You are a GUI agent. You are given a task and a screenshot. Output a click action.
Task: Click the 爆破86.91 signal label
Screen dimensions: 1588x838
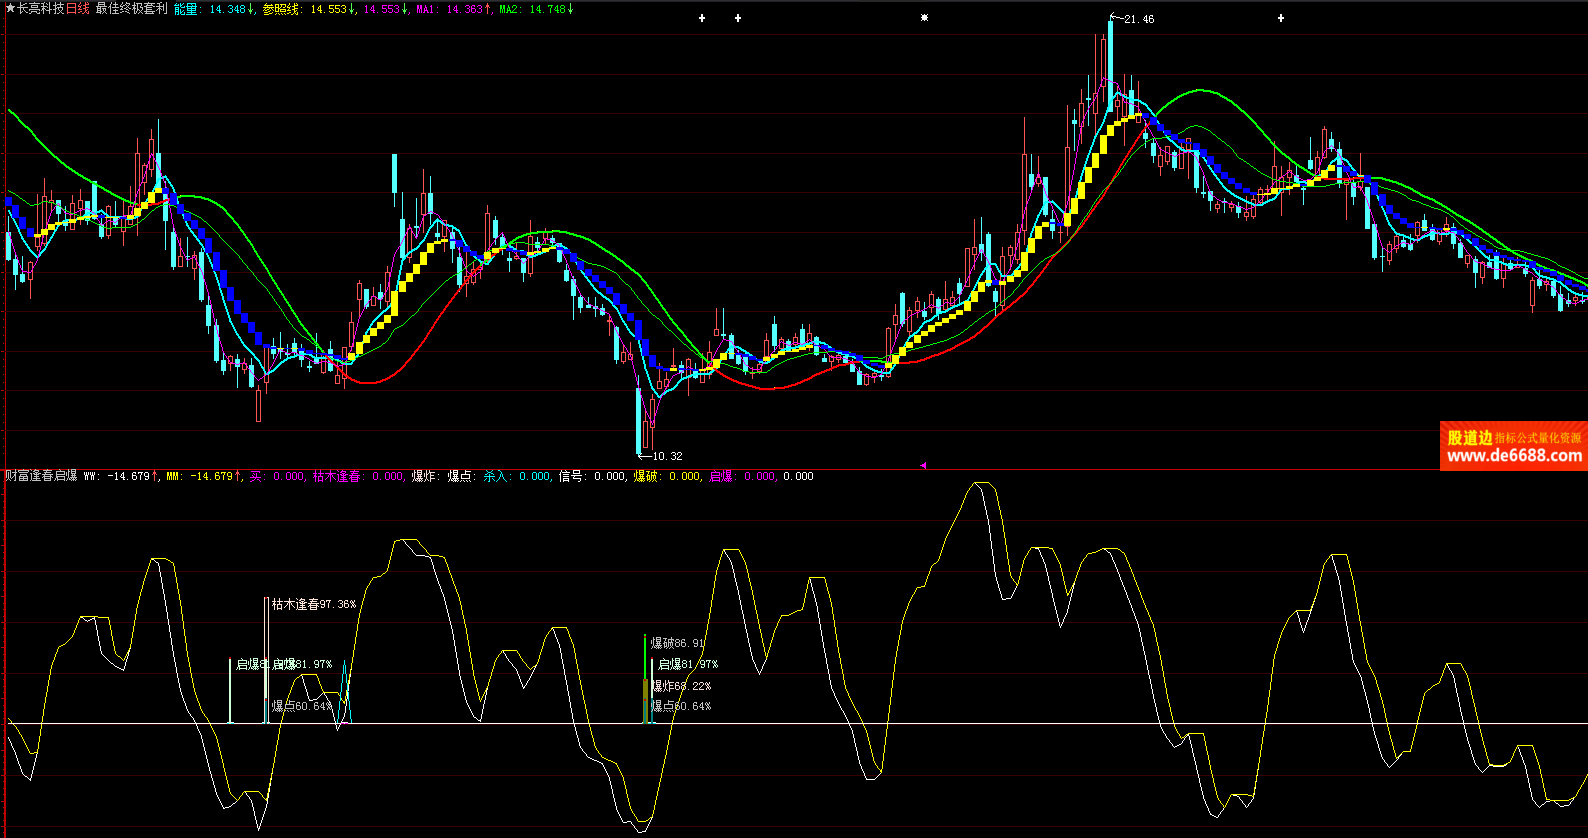click(x=678, y=643)
